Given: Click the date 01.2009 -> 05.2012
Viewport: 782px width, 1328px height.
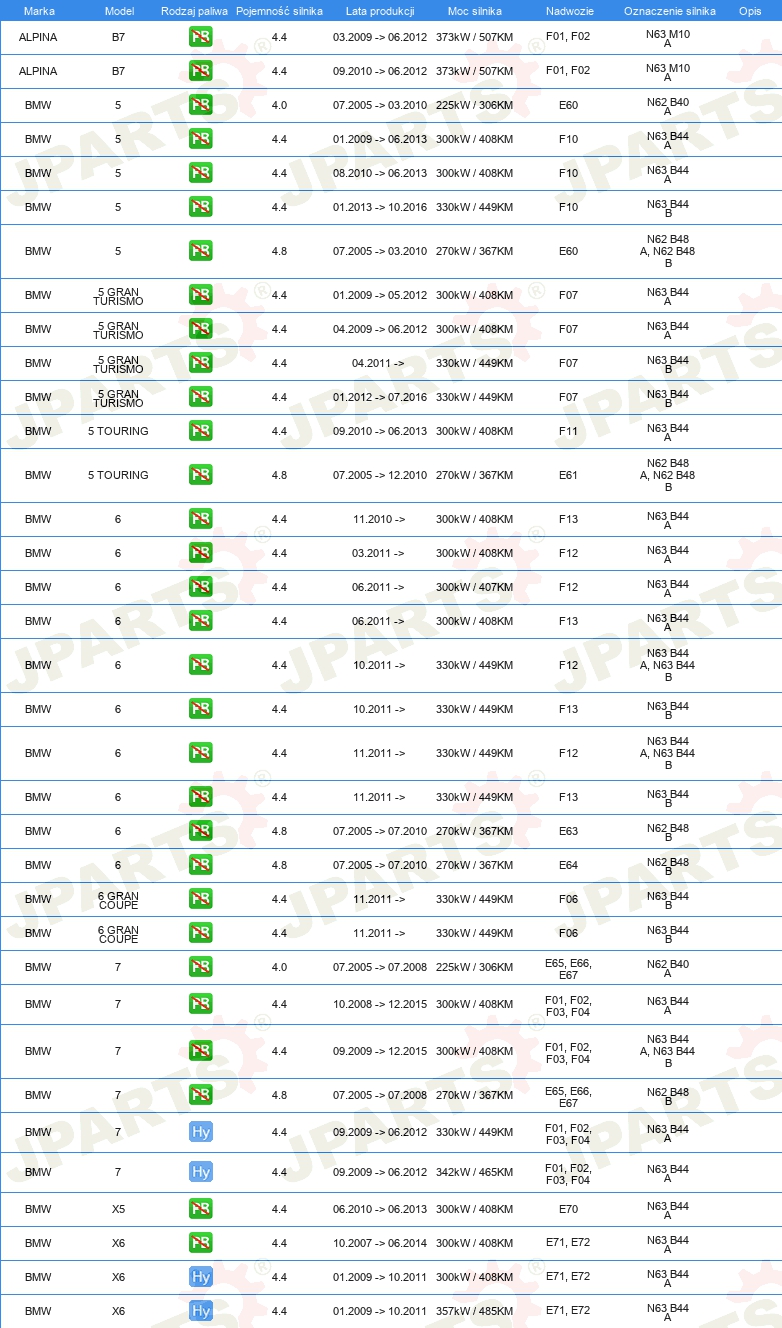Looking at the screenshot, I should [x=380, y=296].
